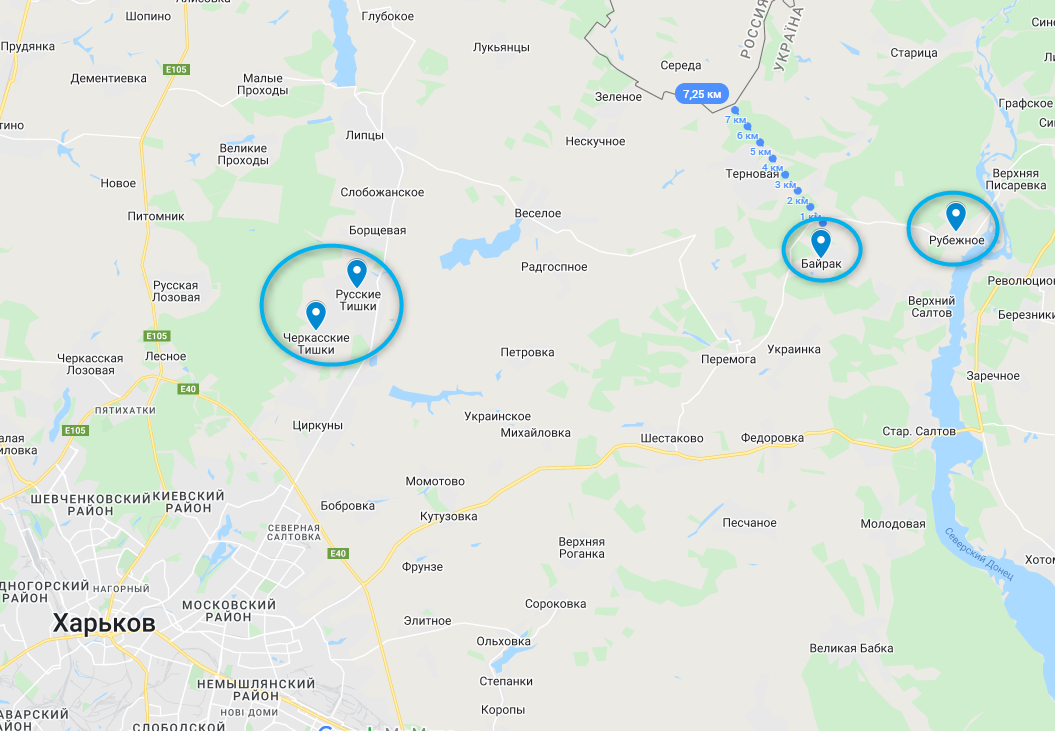This screenshot has height=731, width=1055.
Task: Select the Байрак location pin
Action: pyautogui.click(x=821, y=243)
